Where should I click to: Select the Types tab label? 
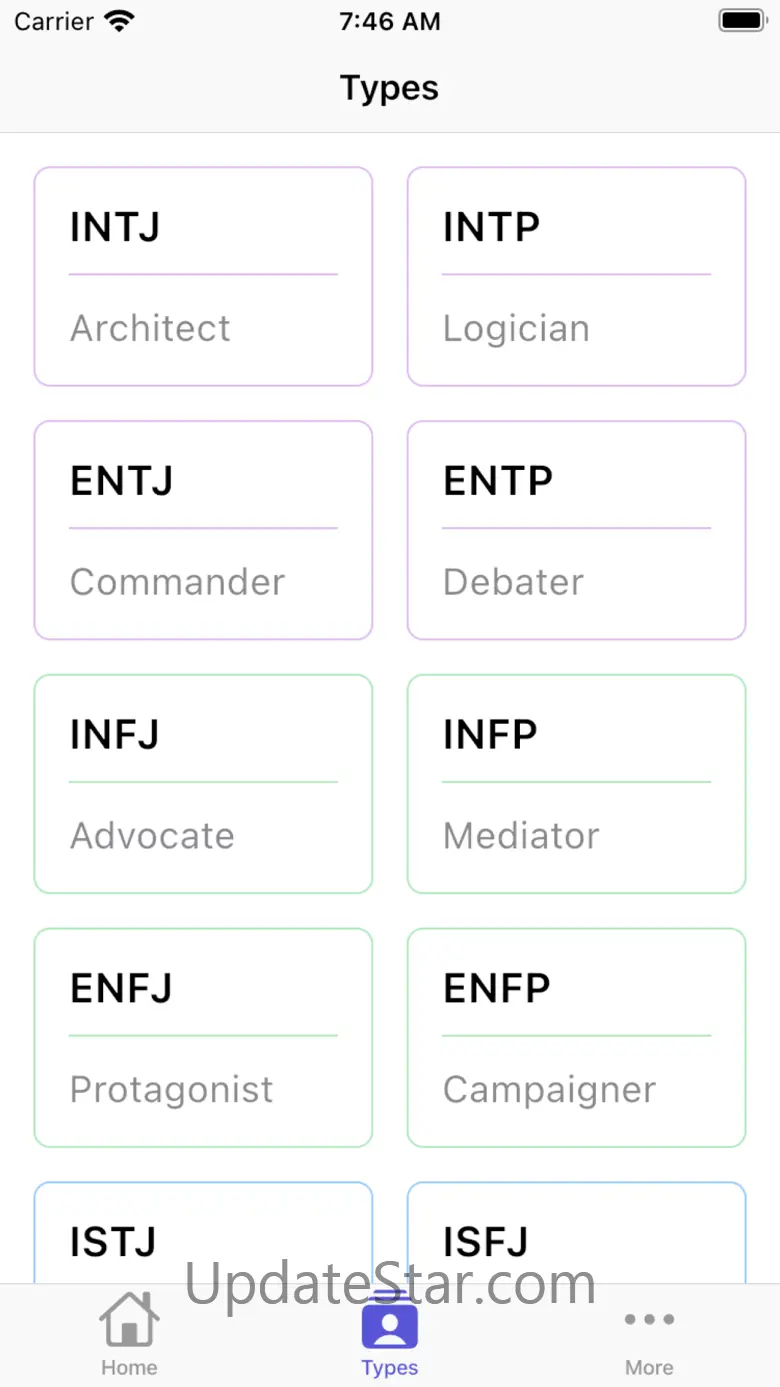coord(390,1367)
